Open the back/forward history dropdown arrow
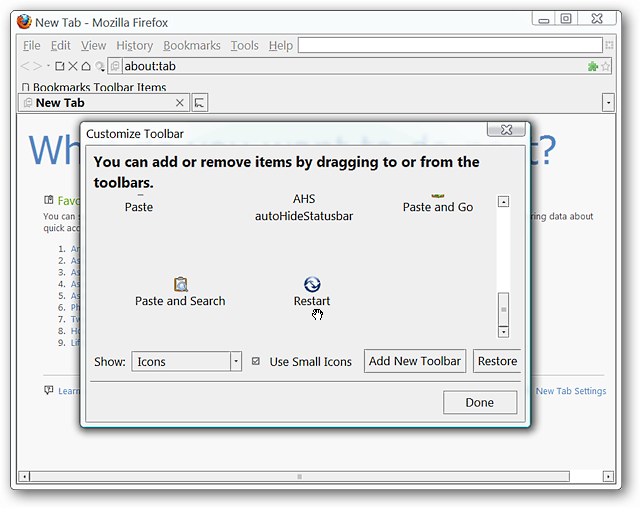The image size is (640, 508). [48, 66]
